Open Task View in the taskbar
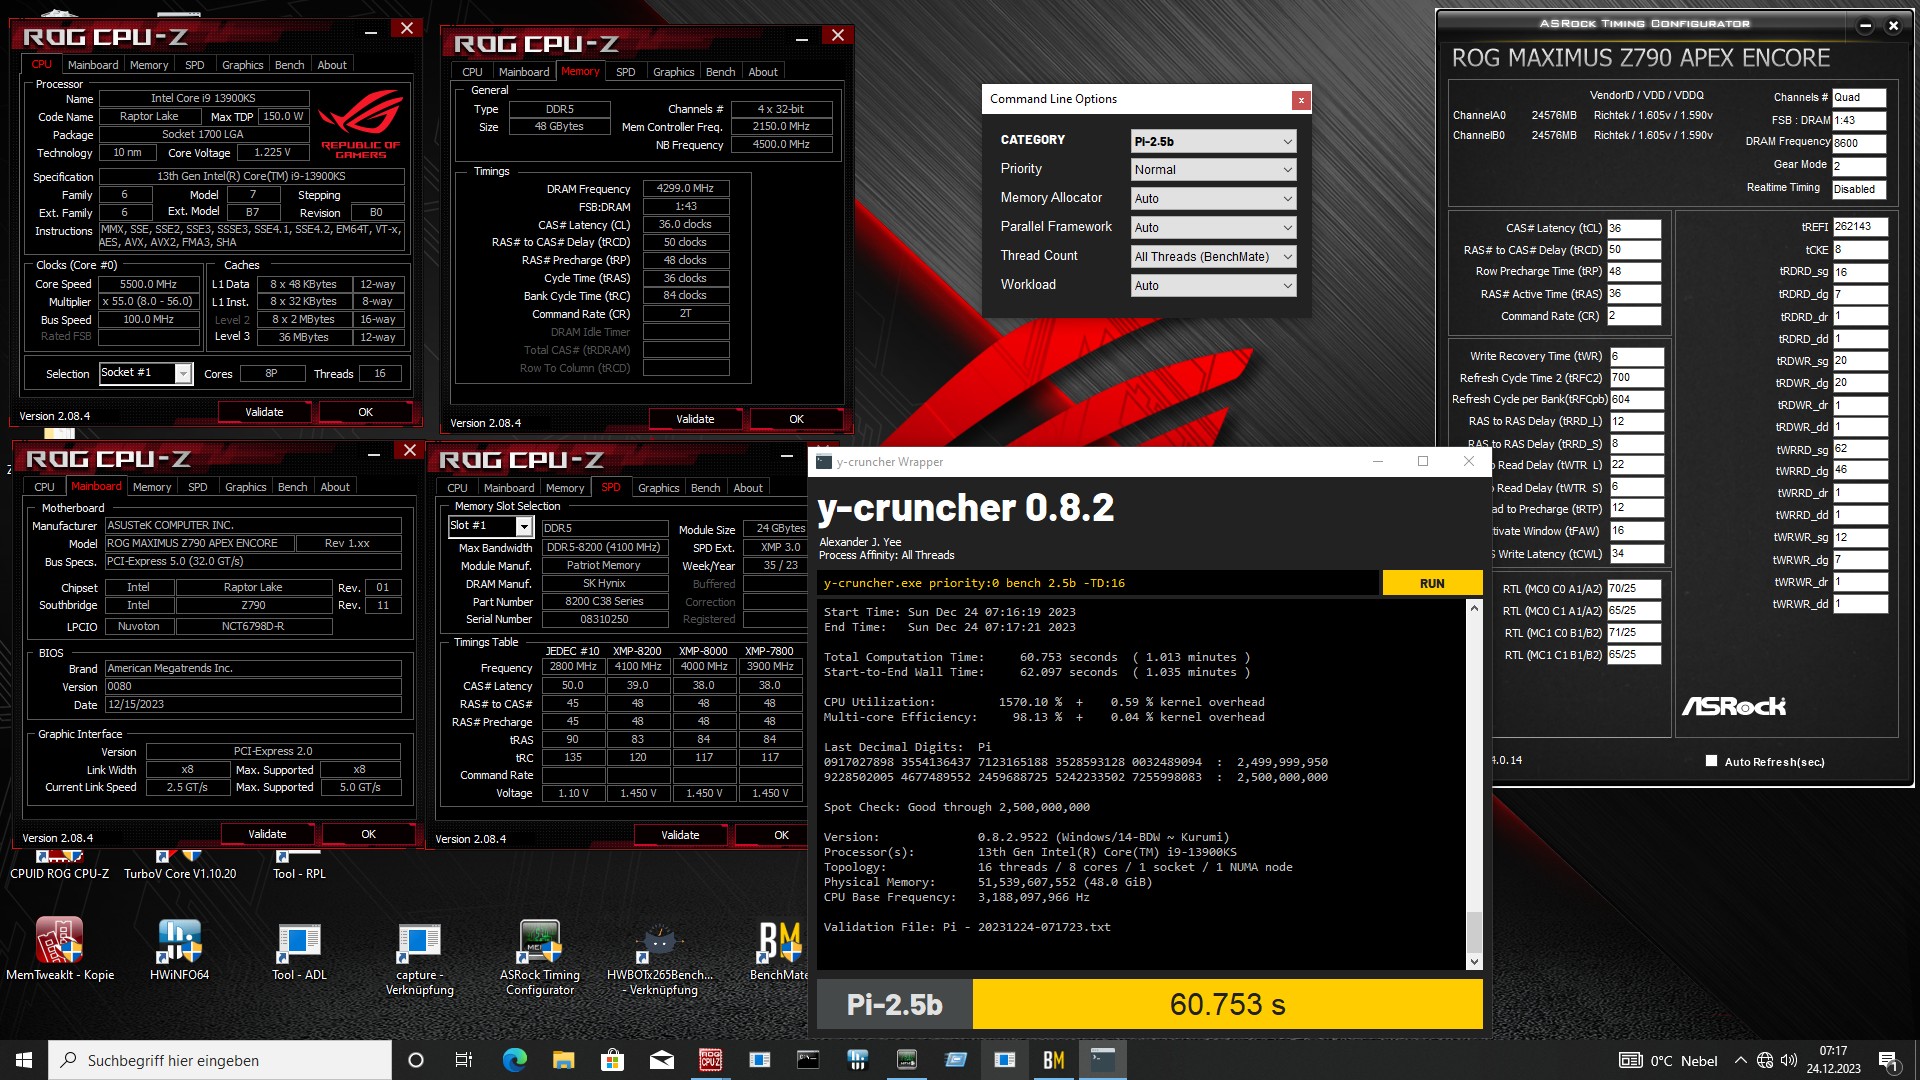 coord(464,1060)
